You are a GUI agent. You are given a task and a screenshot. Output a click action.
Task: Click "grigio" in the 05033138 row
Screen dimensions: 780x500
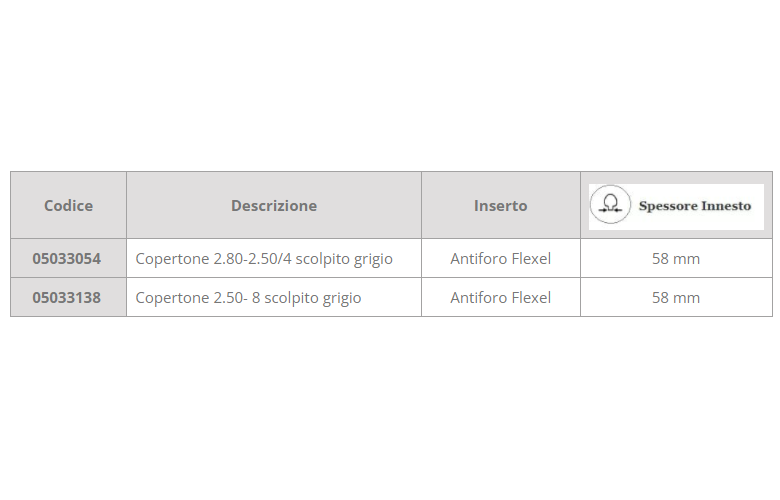tap(342, 298)
